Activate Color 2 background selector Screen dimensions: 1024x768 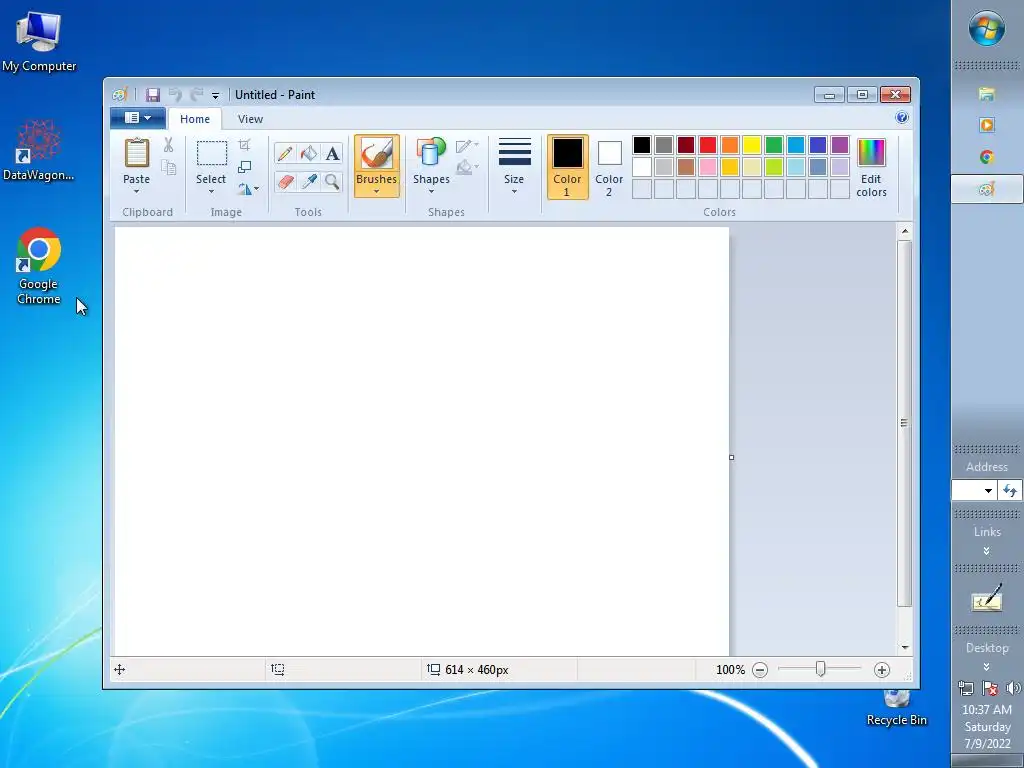pos(609,167)
